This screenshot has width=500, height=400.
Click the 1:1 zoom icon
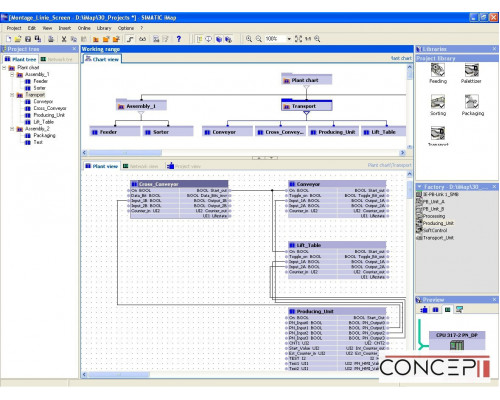click(308, 39)
